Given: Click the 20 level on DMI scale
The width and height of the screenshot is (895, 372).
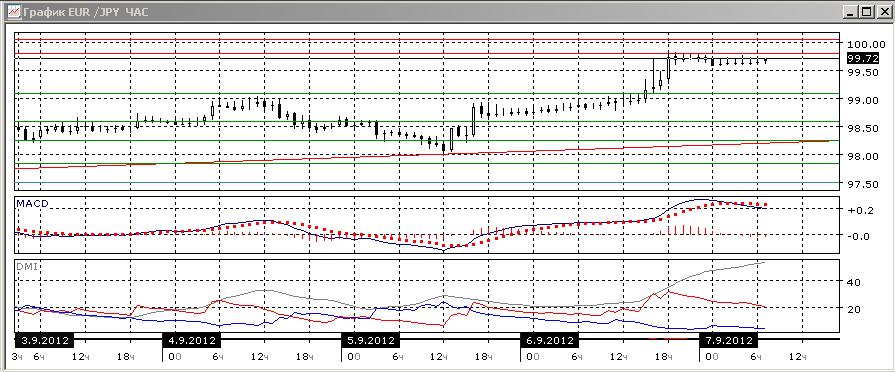Looking at the screenshot, I should 854,309.
